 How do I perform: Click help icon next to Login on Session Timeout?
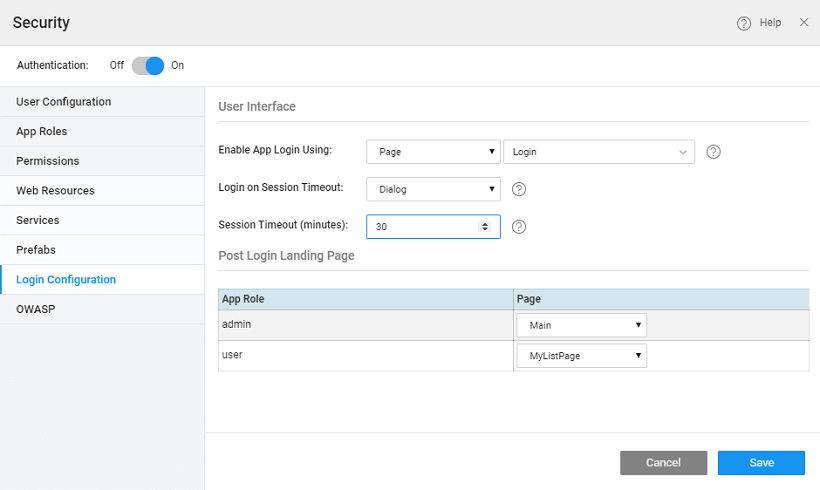(x=519, y=189)
